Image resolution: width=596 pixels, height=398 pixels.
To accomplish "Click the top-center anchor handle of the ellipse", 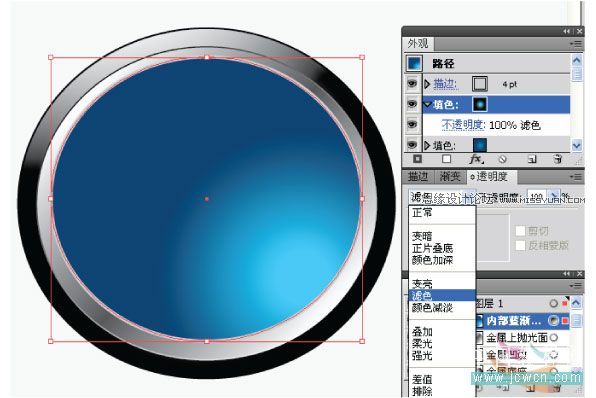I will 207,57.
